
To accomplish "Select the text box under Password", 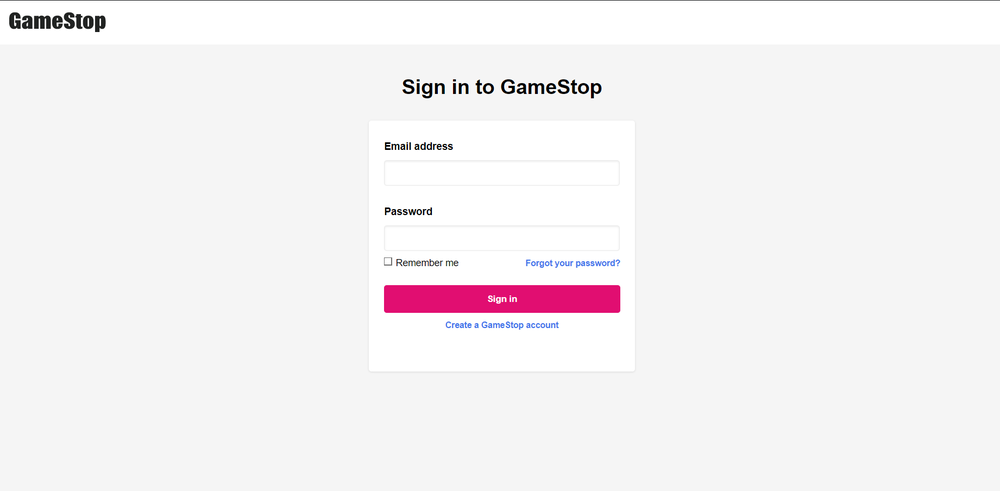I will coord(501,238).
